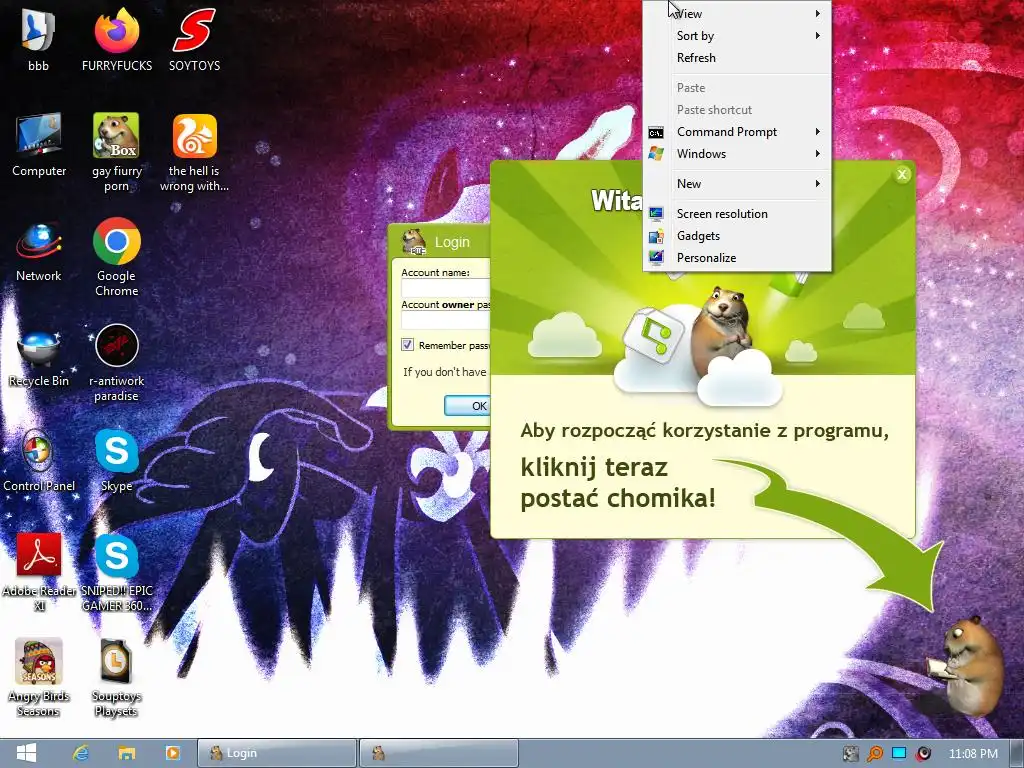The height and width of the screenshot is (768, 1024).
Task: Click the magnifier icon in system tray
Action: point(874,754)
